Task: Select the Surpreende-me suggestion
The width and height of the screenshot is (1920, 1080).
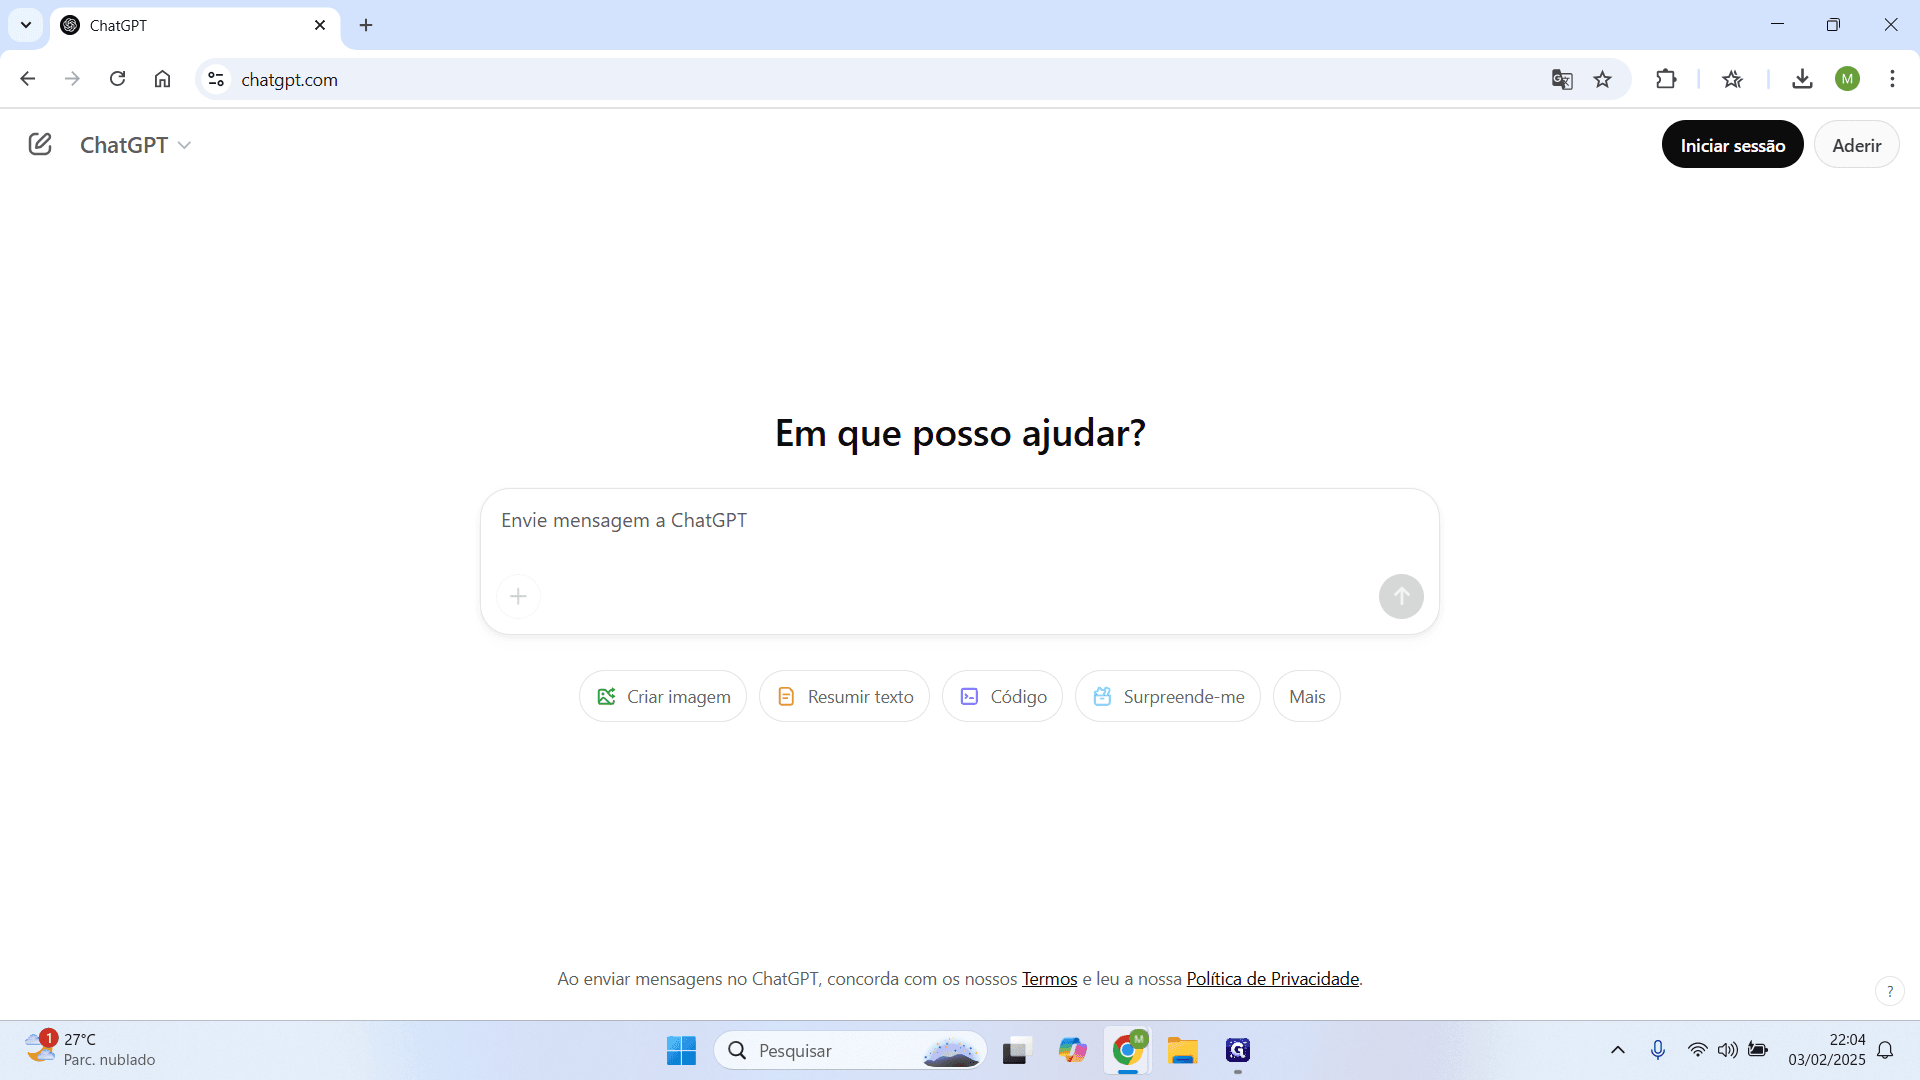Action: pos(1168,697)
